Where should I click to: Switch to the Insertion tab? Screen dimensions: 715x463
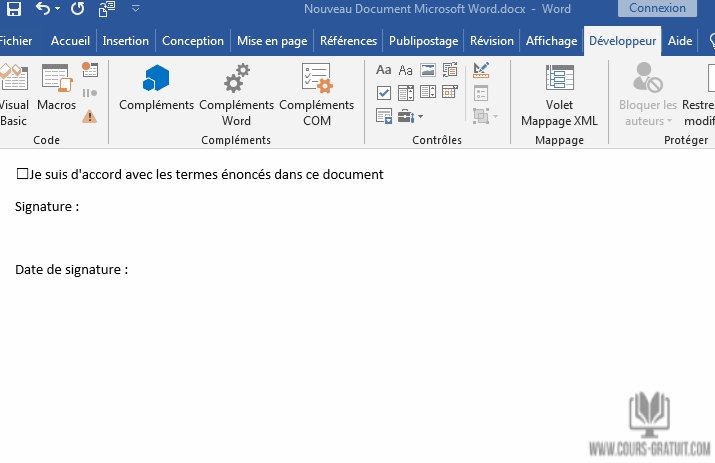pyautogui.click(x=125, y=41)
